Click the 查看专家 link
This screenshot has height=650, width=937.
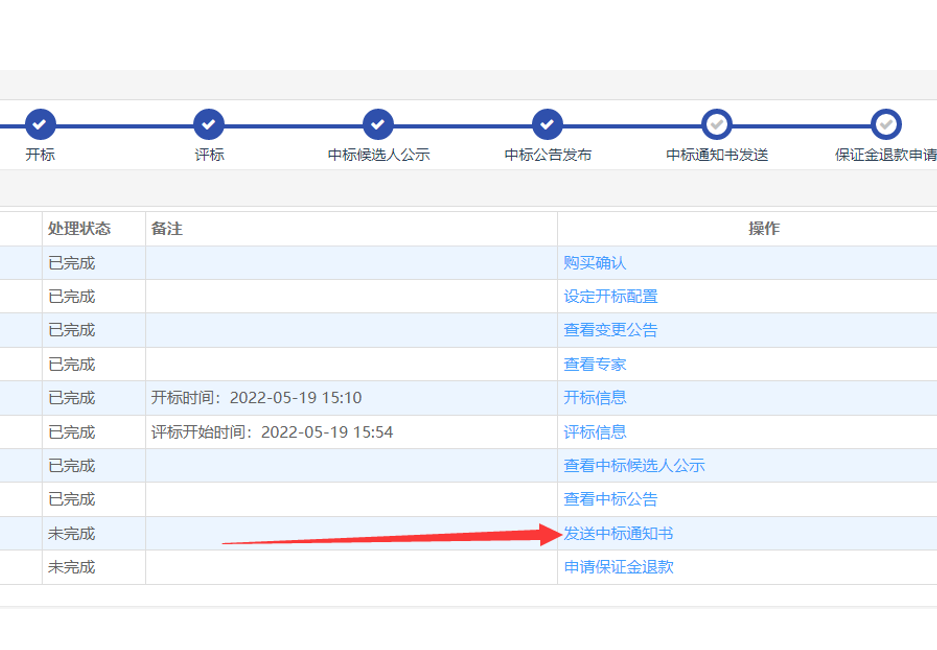coord(594,364)
